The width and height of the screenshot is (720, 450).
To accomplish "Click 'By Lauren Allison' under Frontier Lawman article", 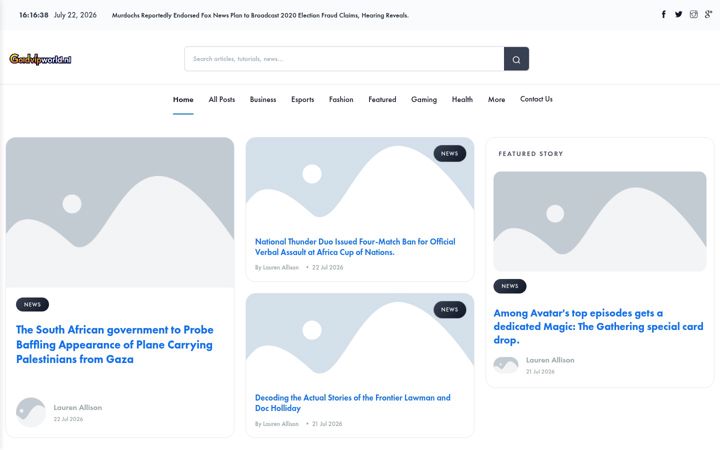I will (277, 423).
